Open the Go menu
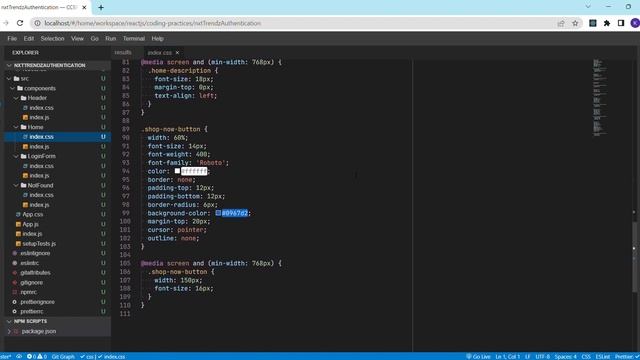The height and width of the screenshot is (360, 640). (95, 39)
